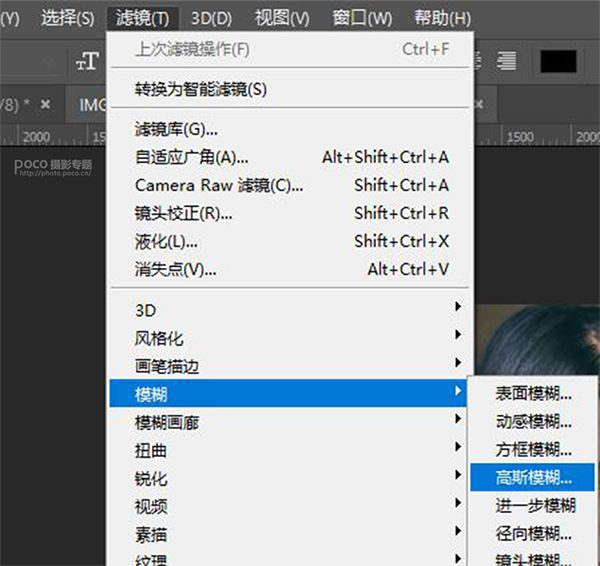Choose 方框模糊... from blur submenu
600x566 pixels.
pos(533,449)
